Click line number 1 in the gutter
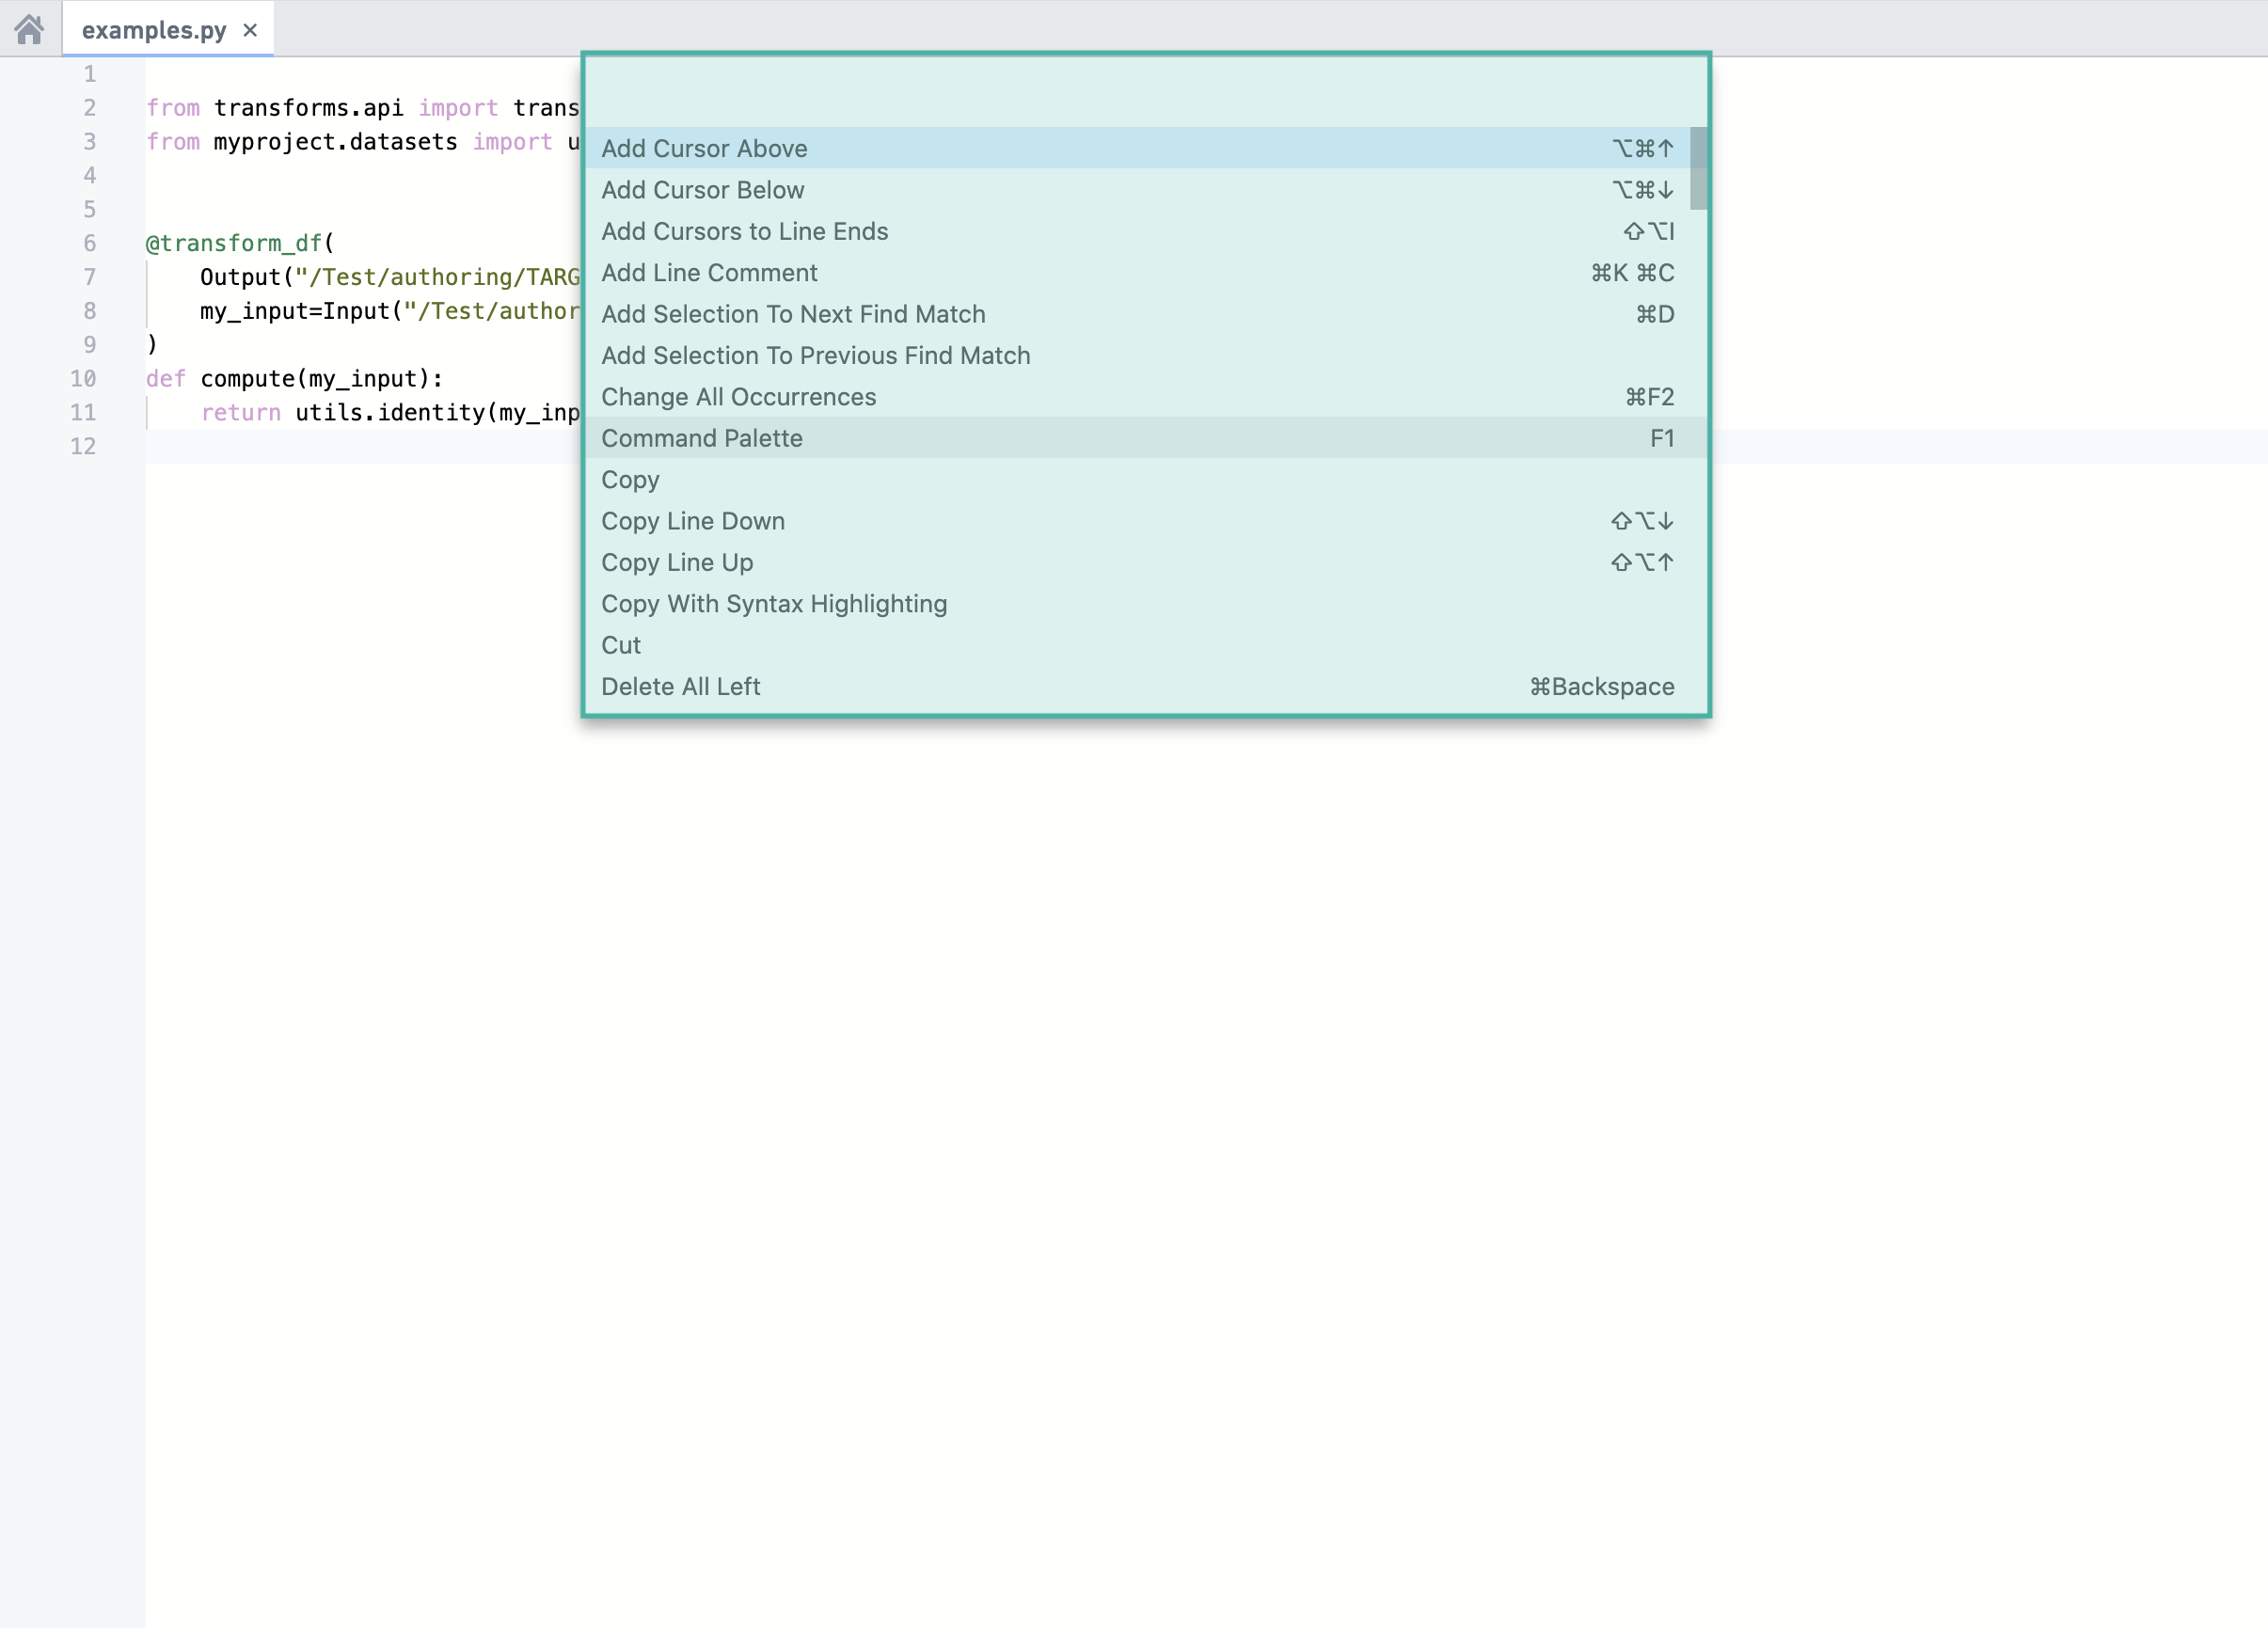This screenshot has height=1628, width=2268. click(90, 74)
